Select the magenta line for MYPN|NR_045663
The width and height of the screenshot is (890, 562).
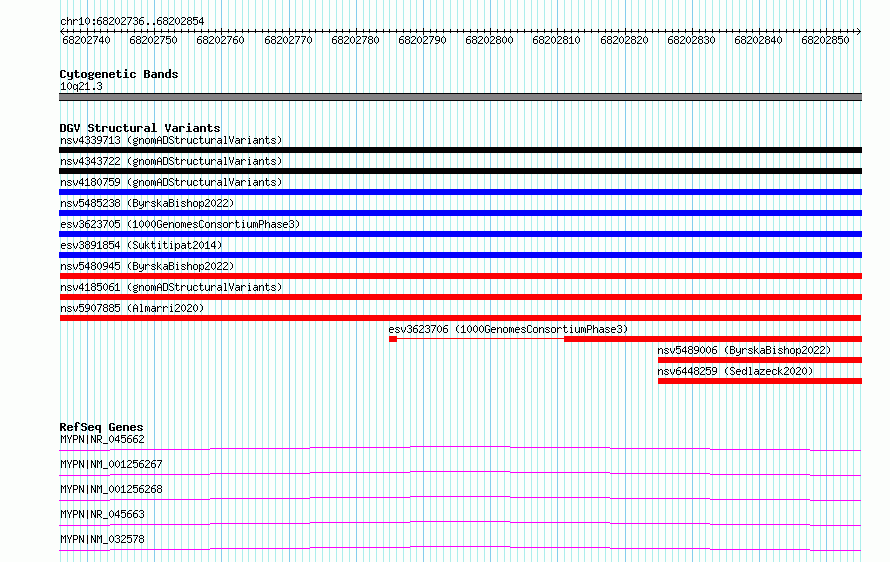click(x=460, y=523)
